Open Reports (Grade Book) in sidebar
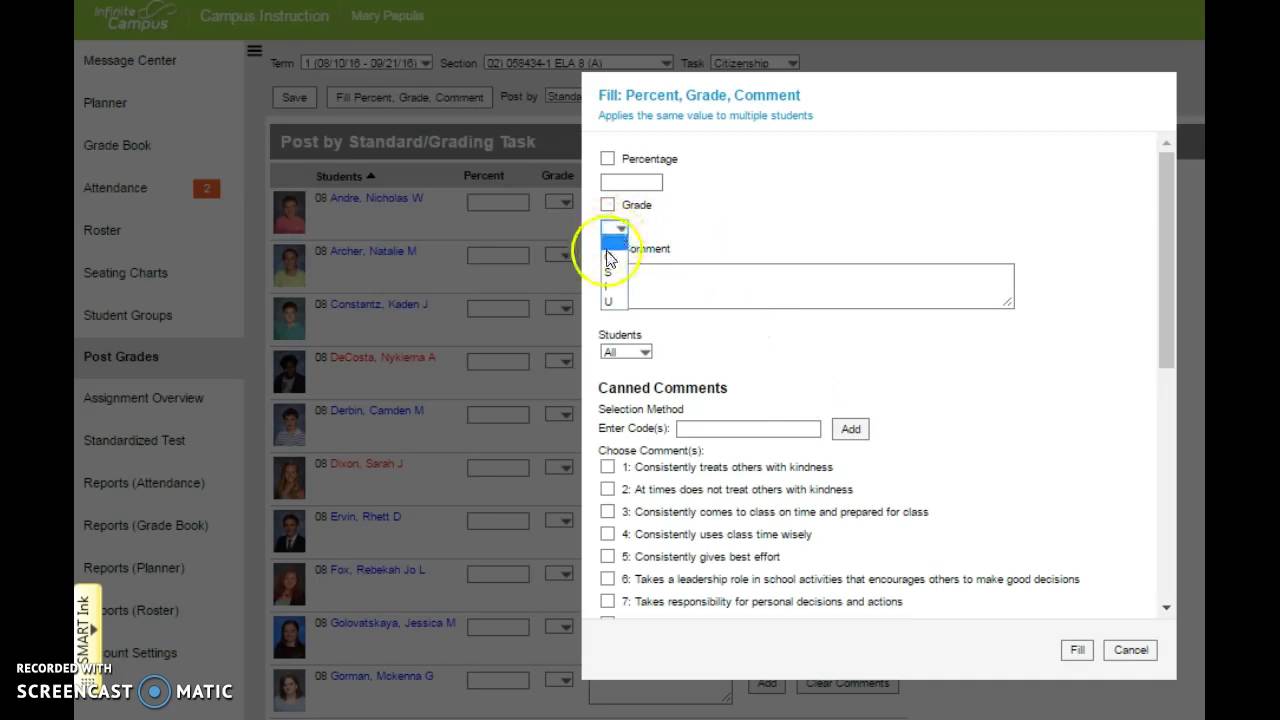The width and height of the screenshot is (1280, 720). pos(146,525)
